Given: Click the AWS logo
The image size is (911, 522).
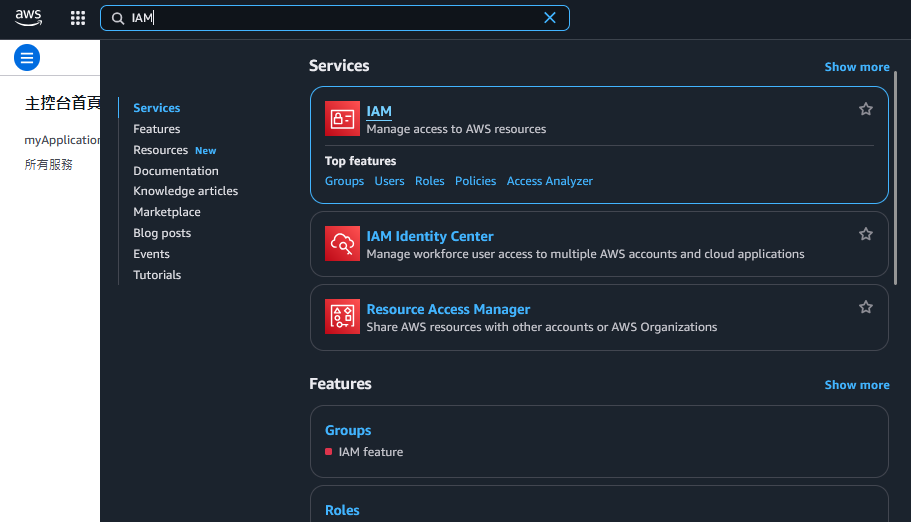Looking at the screenshot, I should tap(28, 18).
